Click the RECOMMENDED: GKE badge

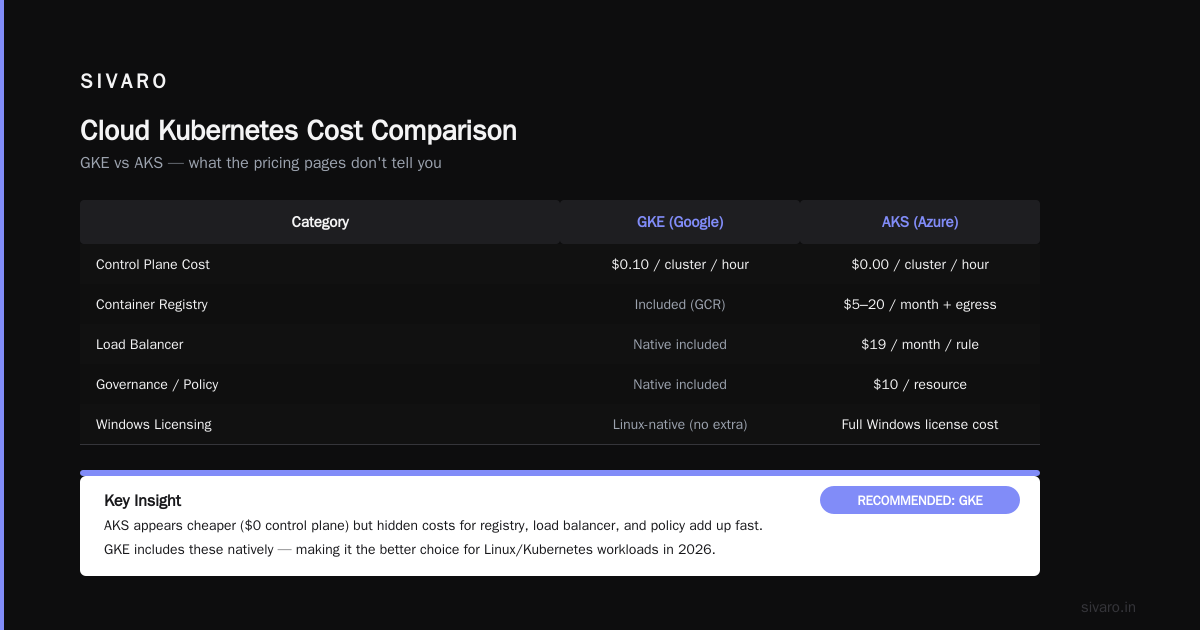pos(920,500)
